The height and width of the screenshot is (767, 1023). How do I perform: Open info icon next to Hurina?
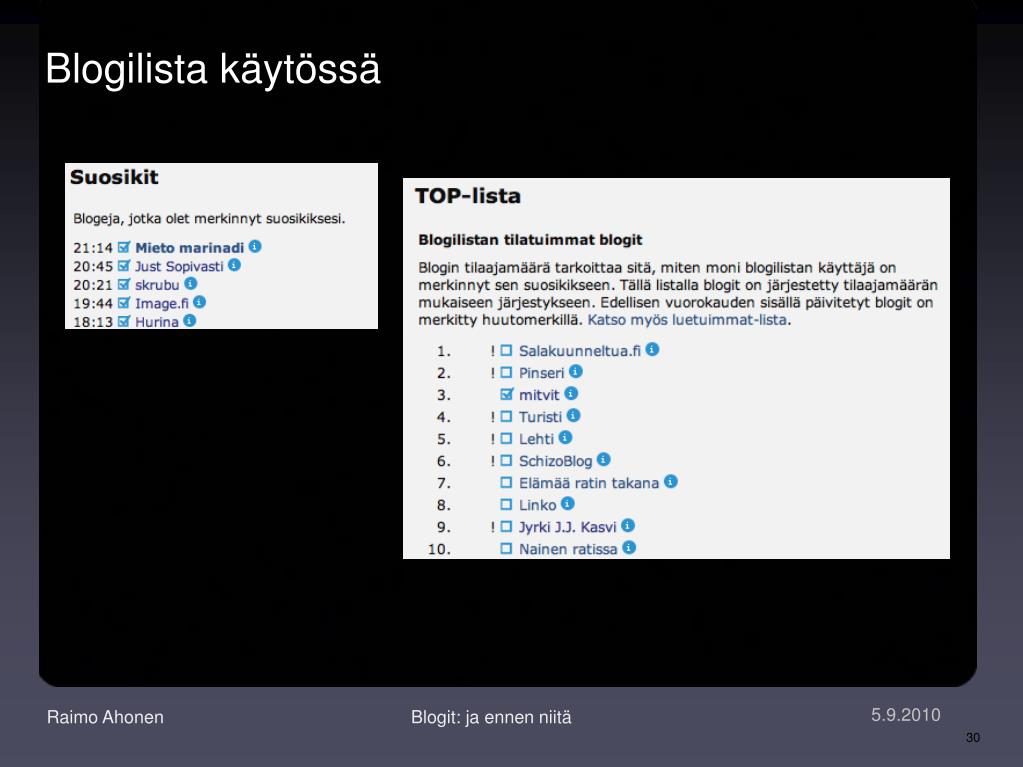click(190, 320)
